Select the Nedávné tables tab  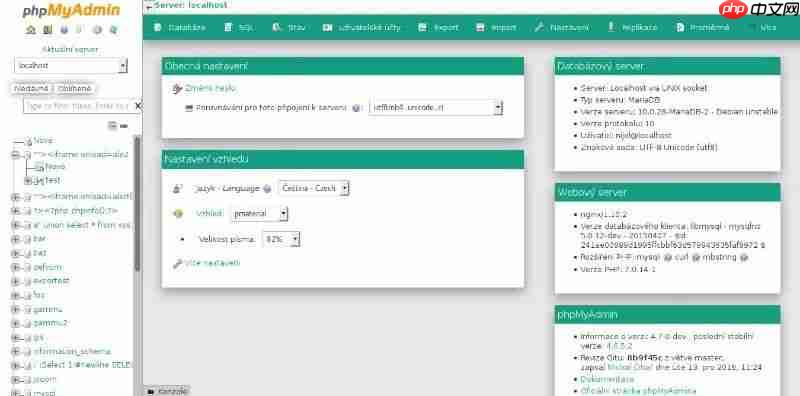[x=32, y=89]
